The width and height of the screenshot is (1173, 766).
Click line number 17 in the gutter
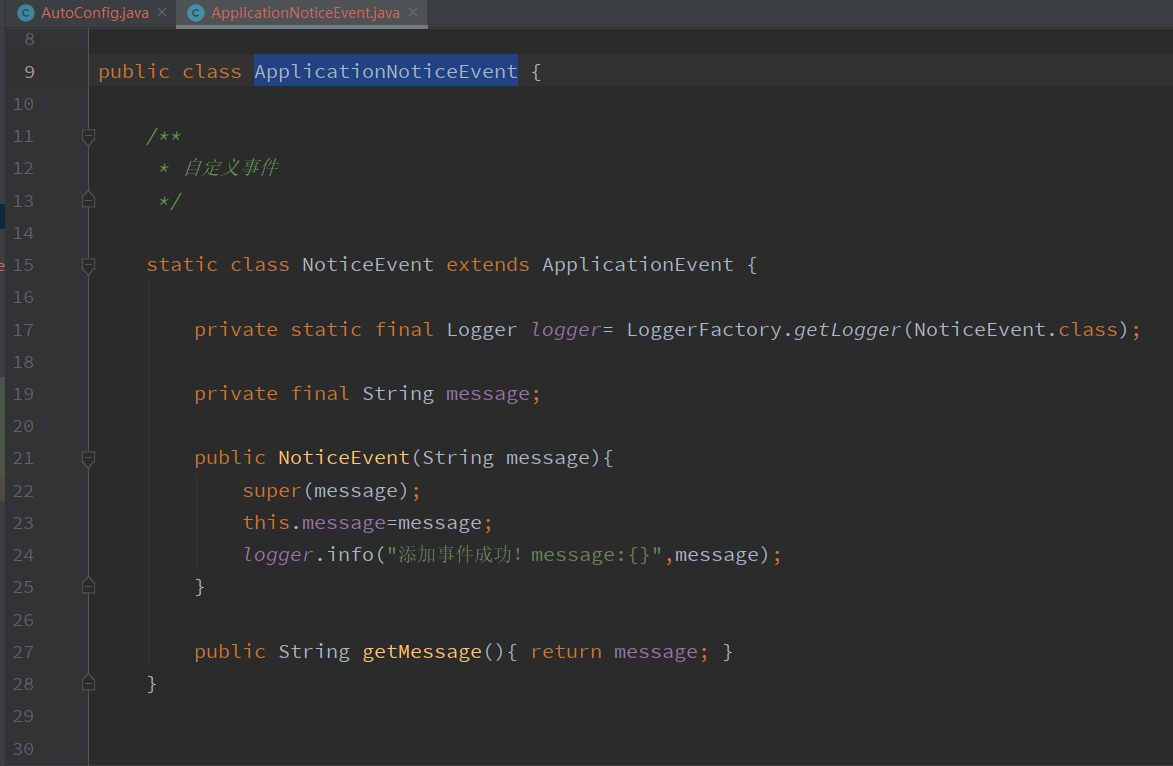click(23, 330)
